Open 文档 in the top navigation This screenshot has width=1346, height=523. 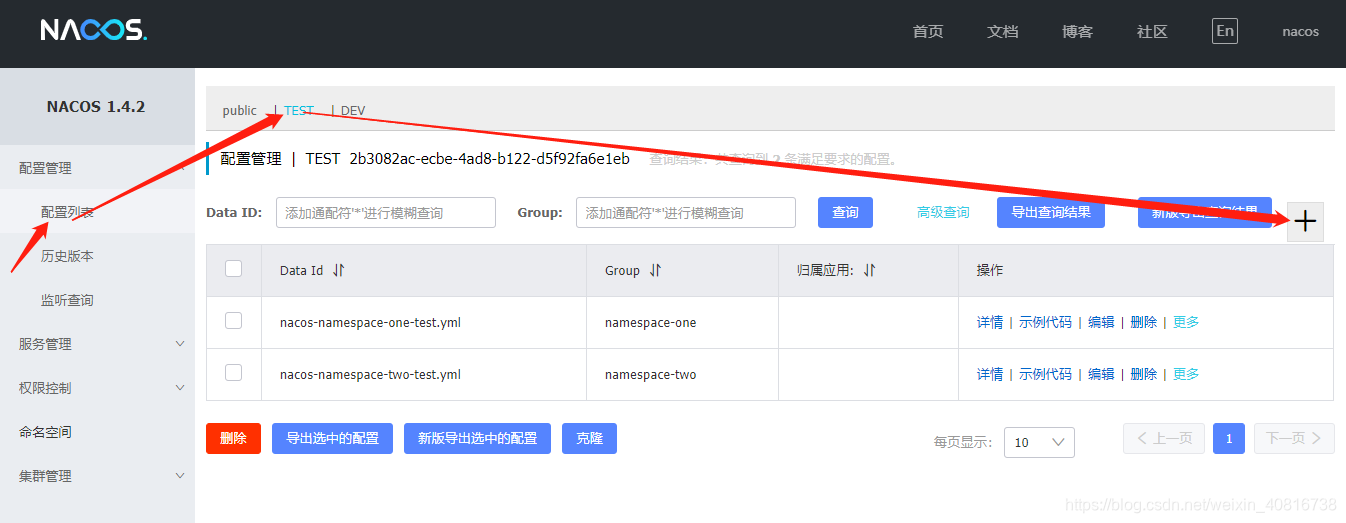[x=1003, y=31]
